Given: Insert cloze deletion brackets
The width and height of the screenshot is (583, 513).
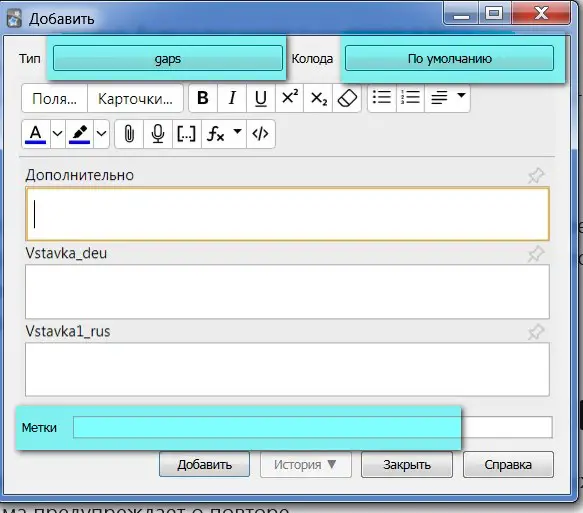Looking at the screenshot, I should pyautogui.click(x=187, y=134).
